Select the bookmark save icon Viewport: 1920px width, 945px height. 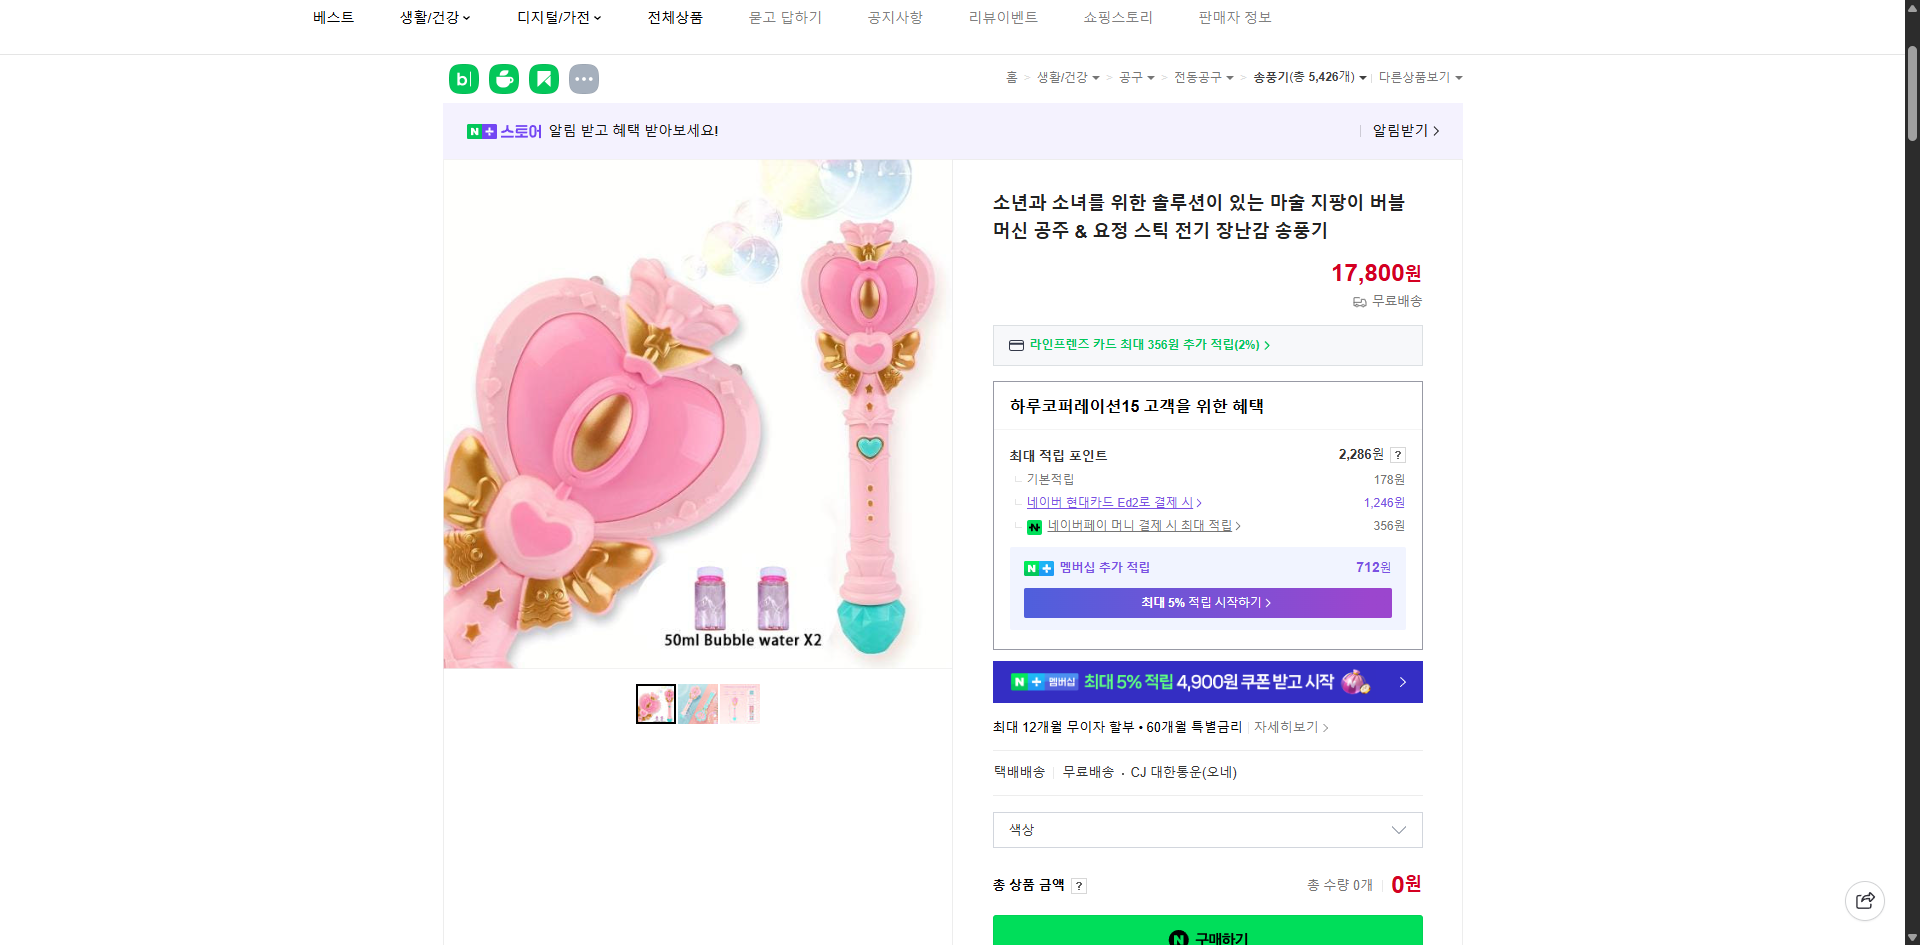(543, 78)
